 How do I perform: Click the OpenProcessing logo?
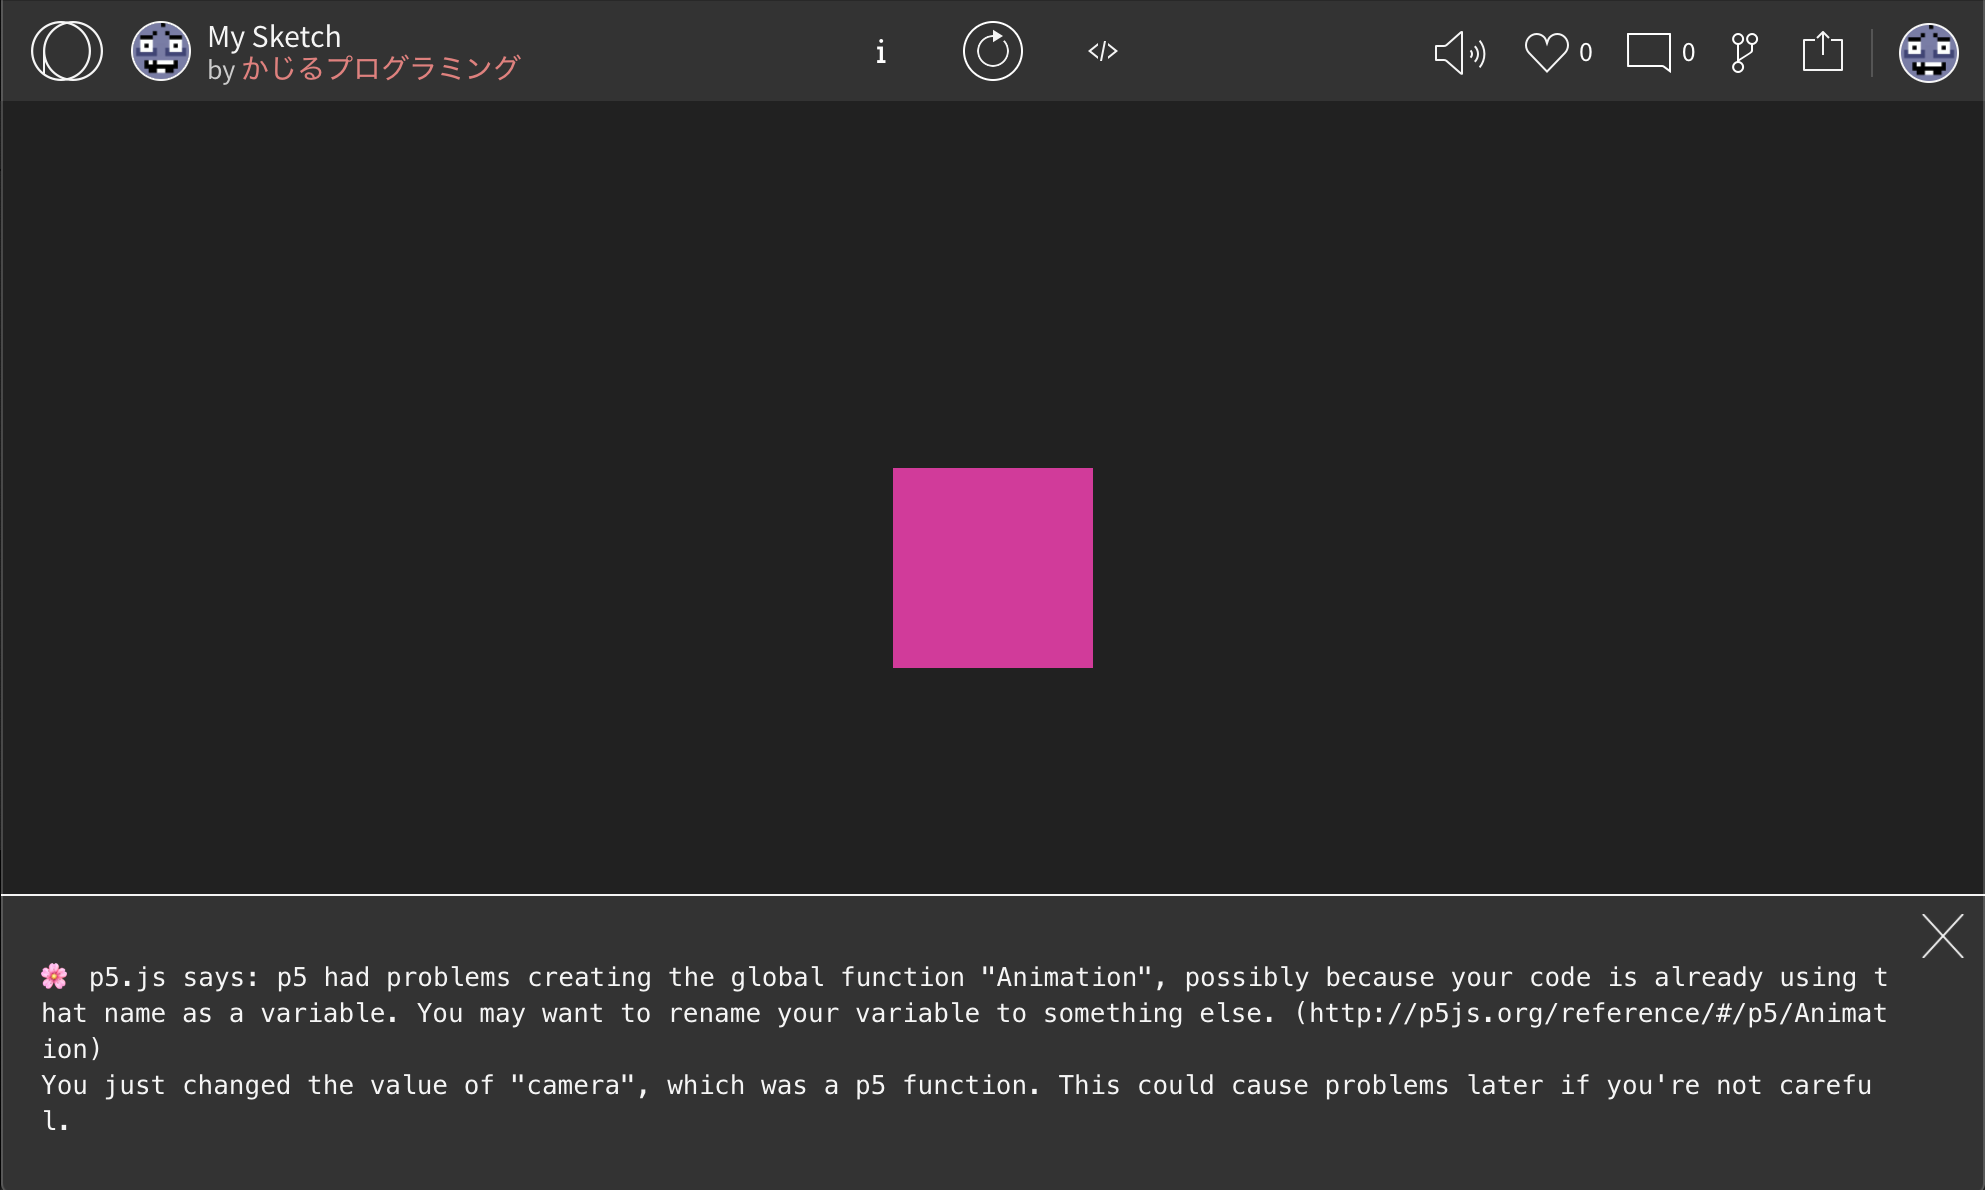point(66,51)
